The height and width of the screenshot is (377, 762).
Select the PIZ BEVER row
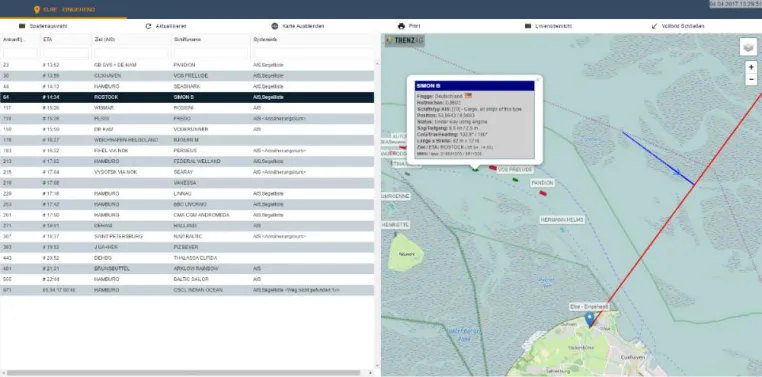click(x=187, y=247)
